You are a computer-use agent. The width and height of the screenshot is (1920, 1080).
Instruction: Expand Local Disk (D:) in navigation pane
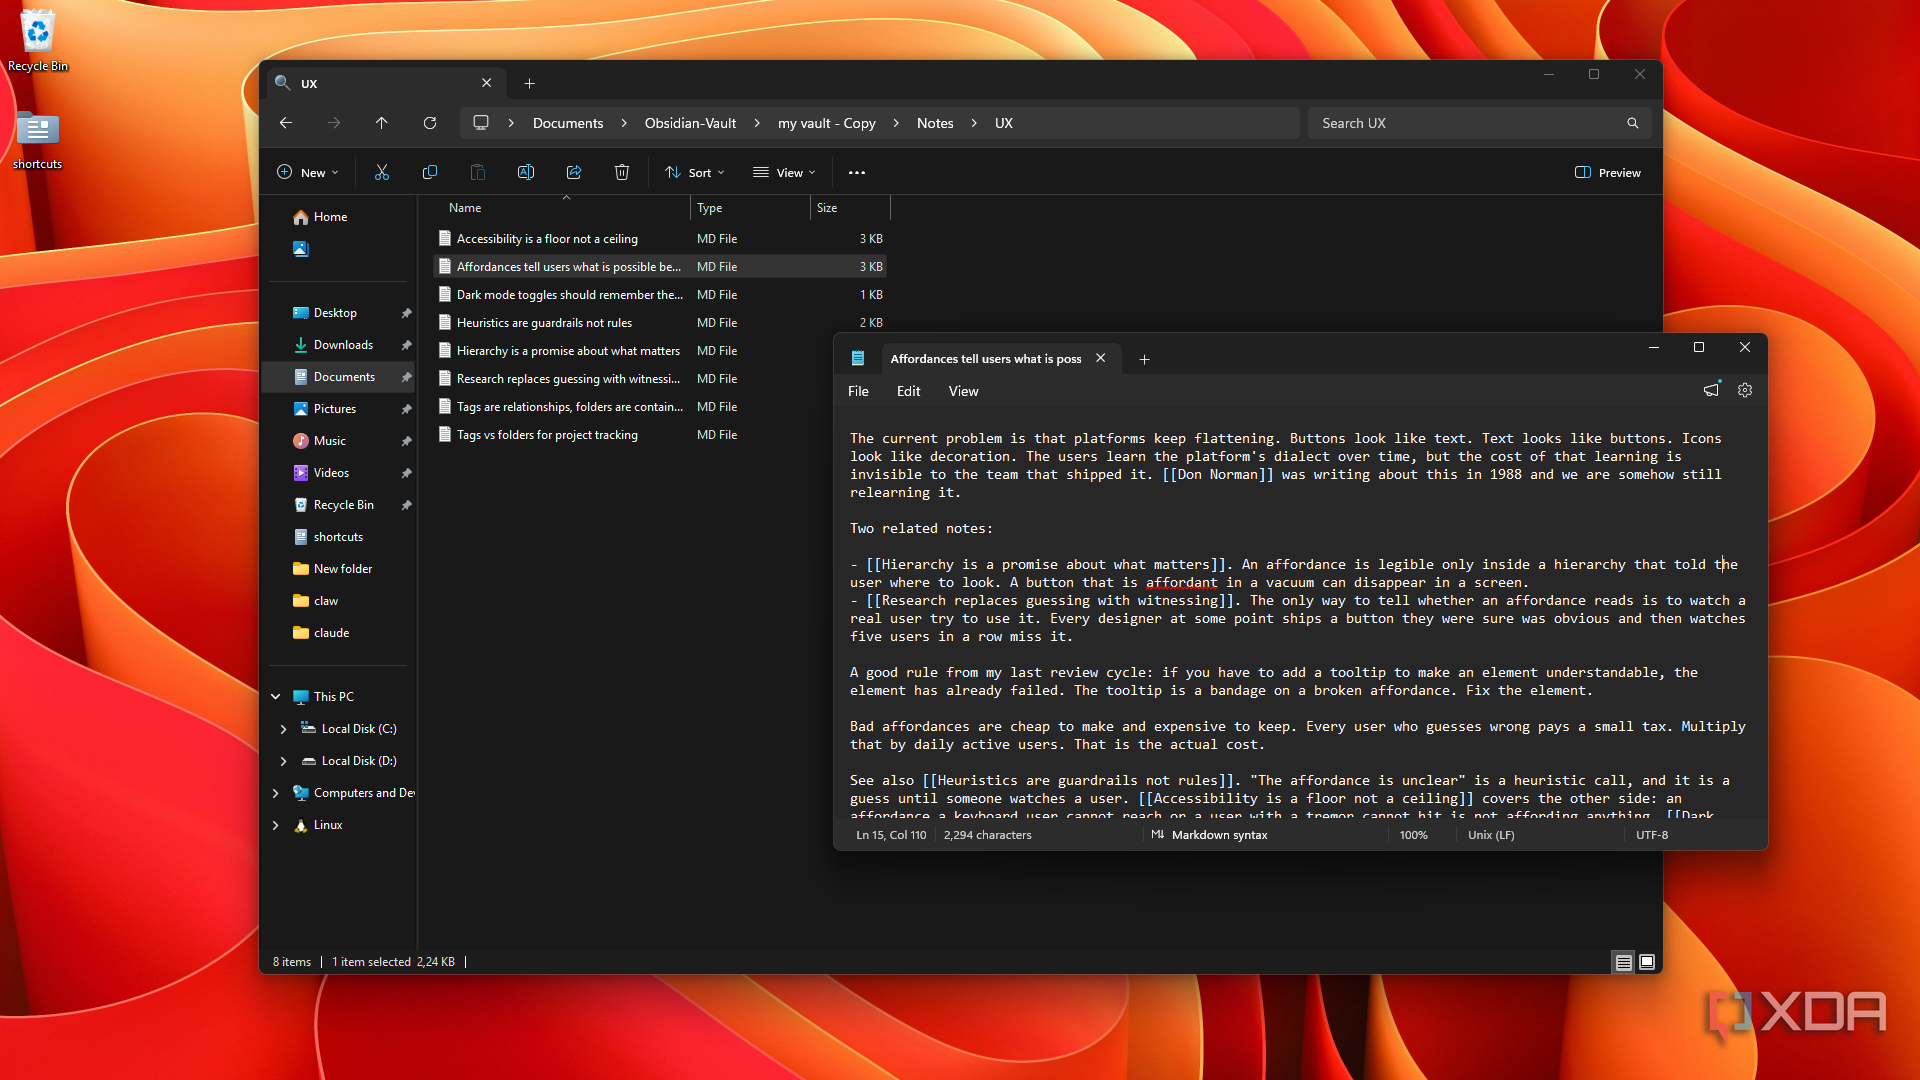pyautogui.click(x=284, y=761)
